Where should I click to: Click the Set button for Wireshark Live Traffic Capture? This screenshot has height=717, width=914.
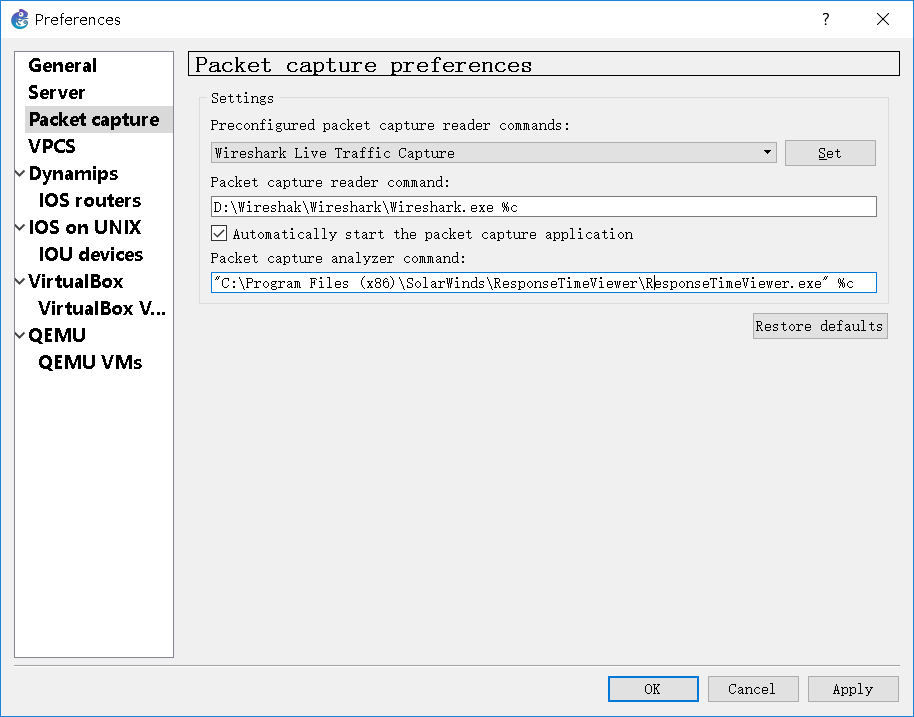[x=830, y=152]
